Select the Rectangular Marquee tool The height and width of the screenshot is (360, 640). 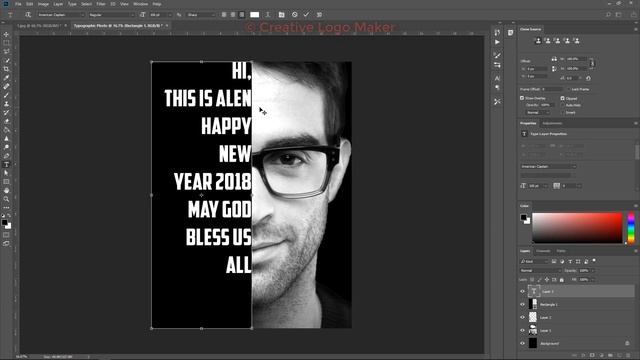point(6,43)
